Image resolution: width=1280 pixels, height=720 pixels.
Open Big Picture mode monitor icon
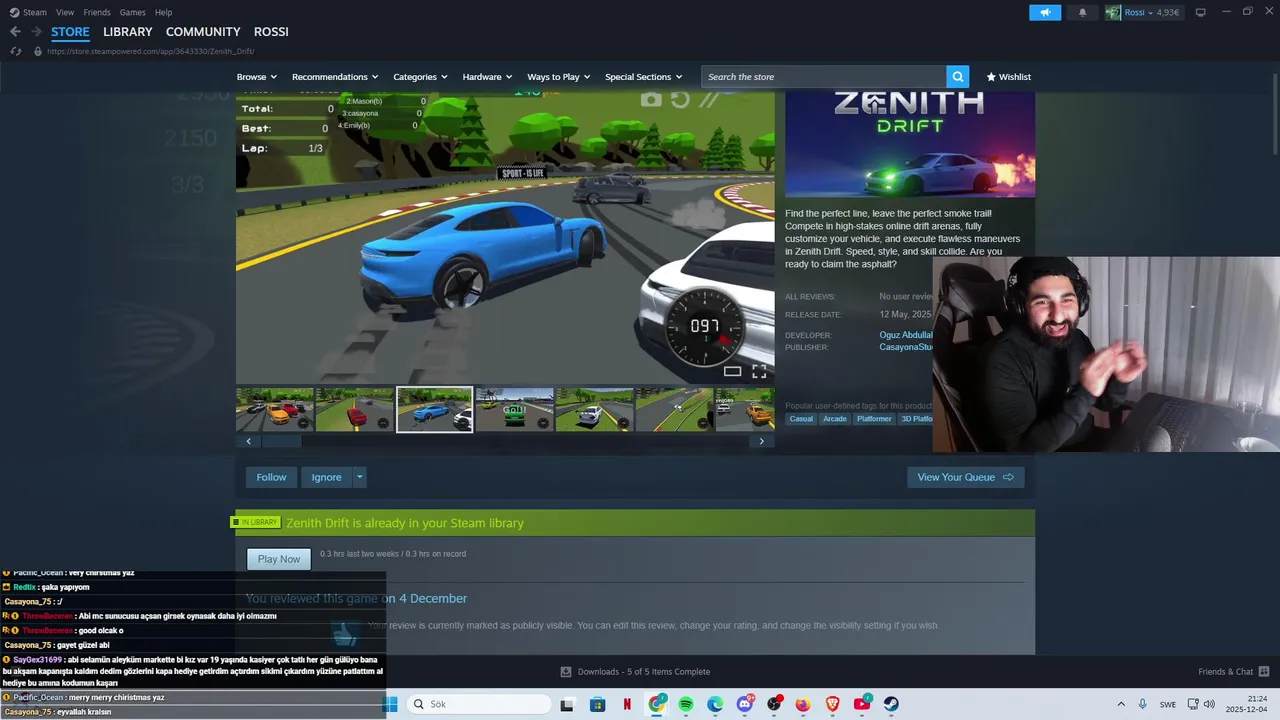[1201, 12]
